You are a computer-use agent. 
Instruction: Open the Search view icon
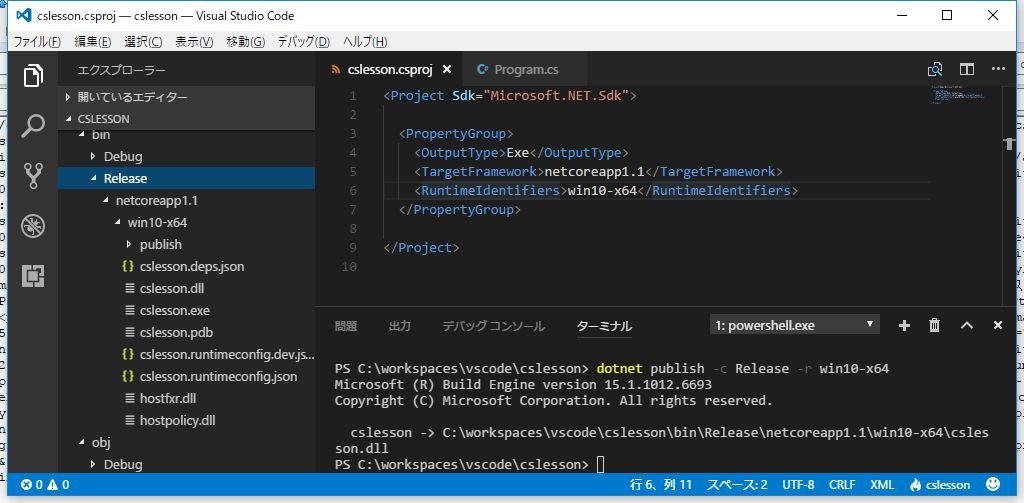(34, 125)
